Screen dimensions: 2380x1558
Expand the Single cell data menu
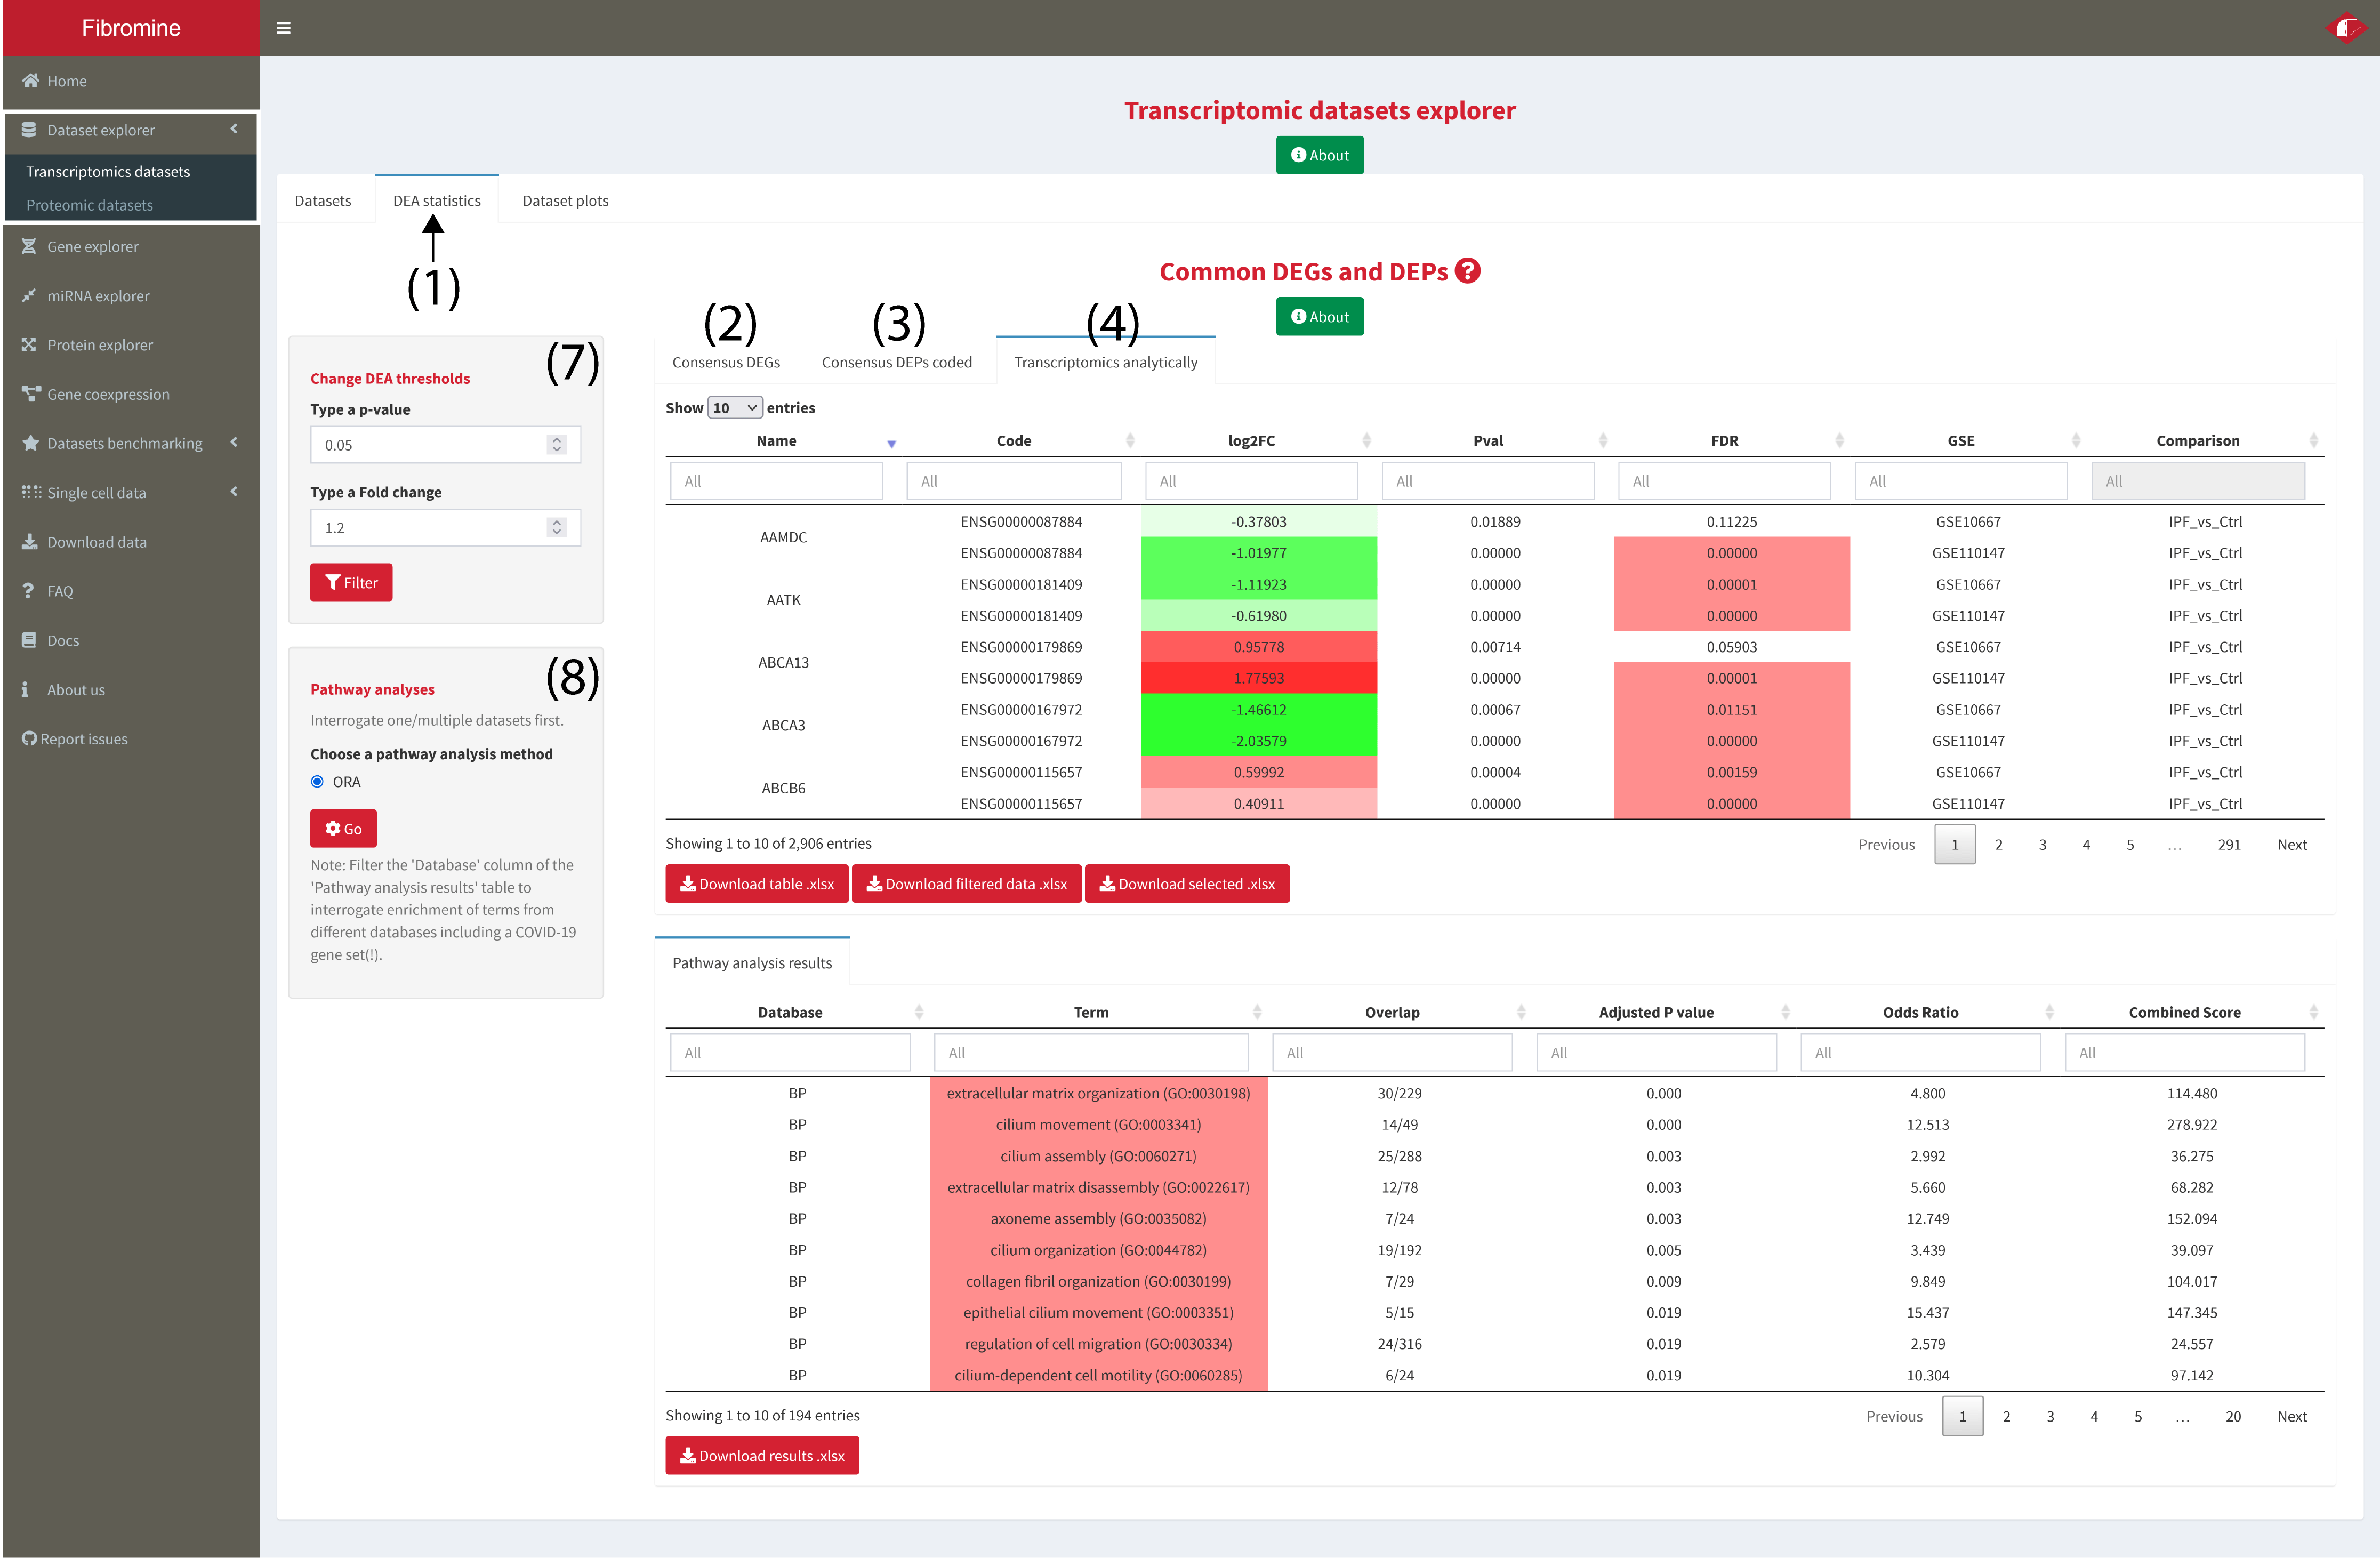tap(234, 491)
